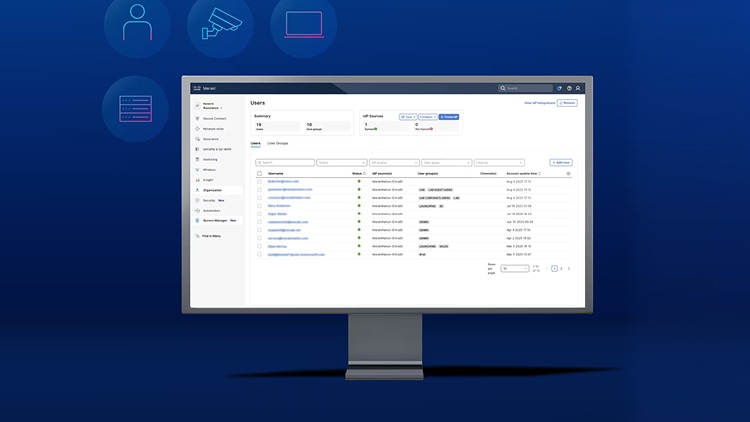Open the Switching icon in sidebar
The height and width of the screenshot is (422, 750).
pyautogui.click(x=197, y=159)
